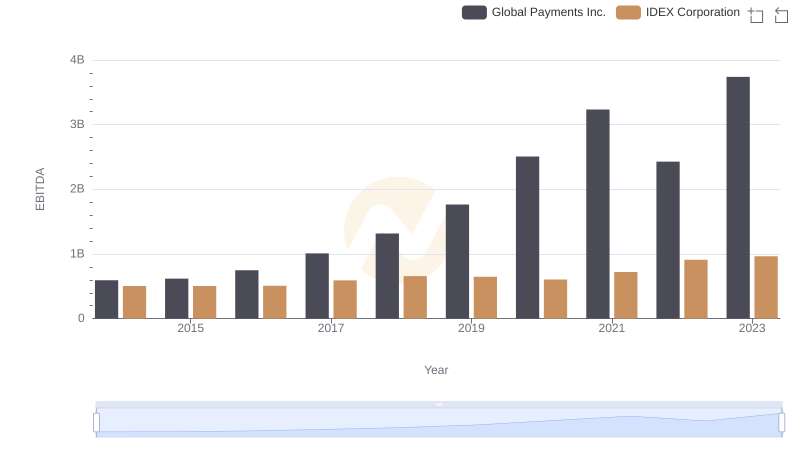Viewport: 800px width, 461px height.
Task: Select Global Payments 2019 bar
Action: tap(457, 262)
